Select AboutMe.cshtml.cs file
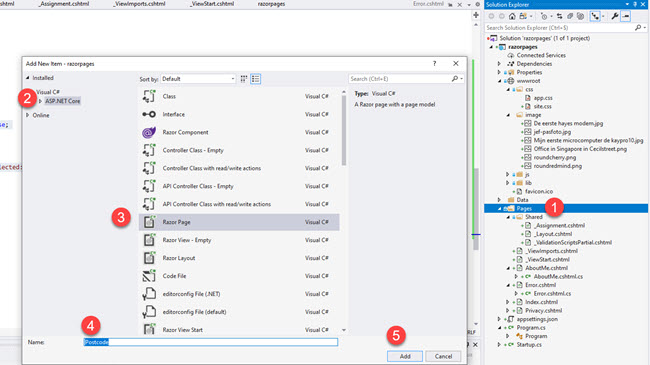 [x=558, y=277]
